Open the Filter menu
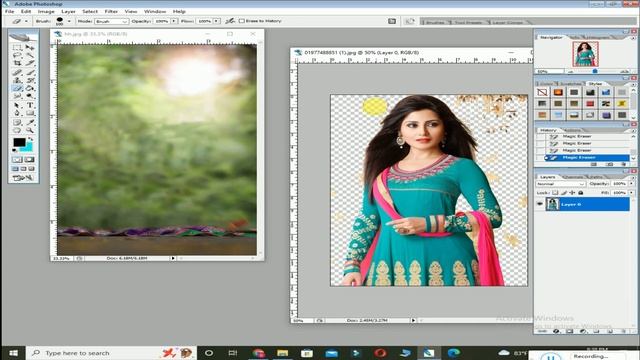 coord(111,11)
